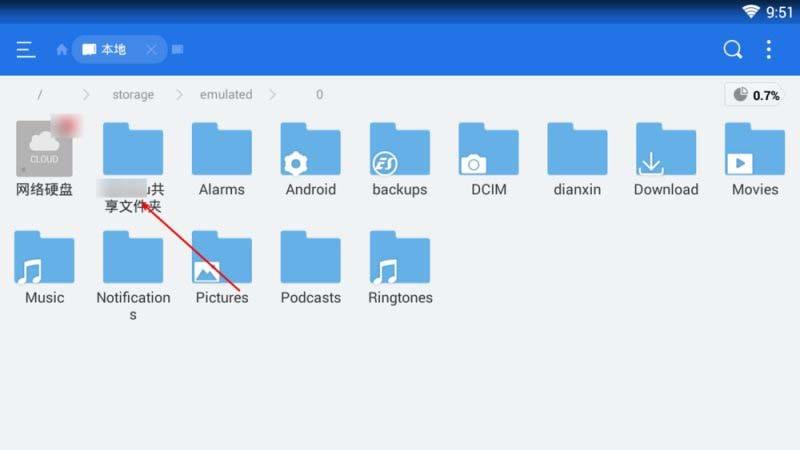
Task: Open the Movies folder
Action: [754, 150]
